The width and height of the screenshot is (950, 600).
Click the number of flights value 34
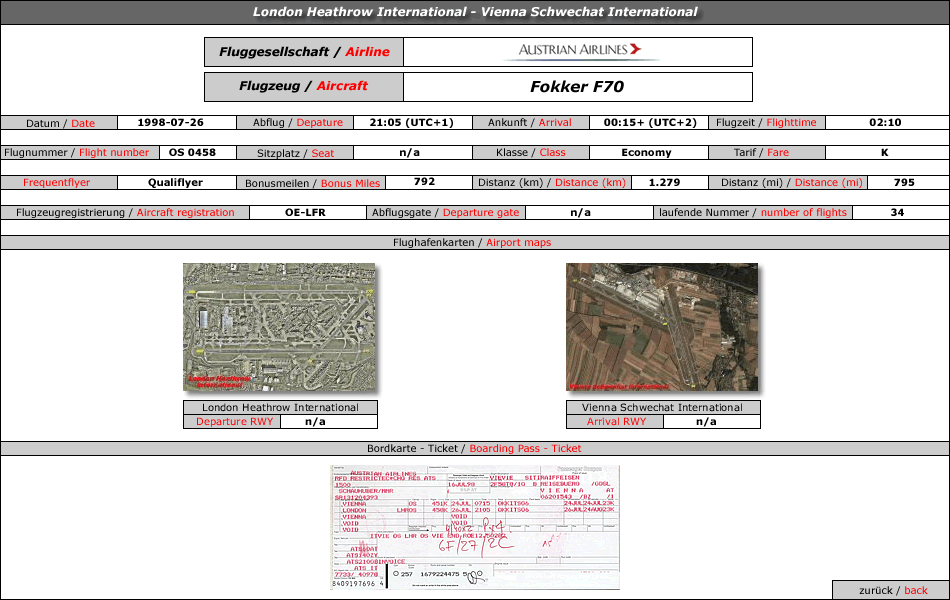[x=897, y=213]
